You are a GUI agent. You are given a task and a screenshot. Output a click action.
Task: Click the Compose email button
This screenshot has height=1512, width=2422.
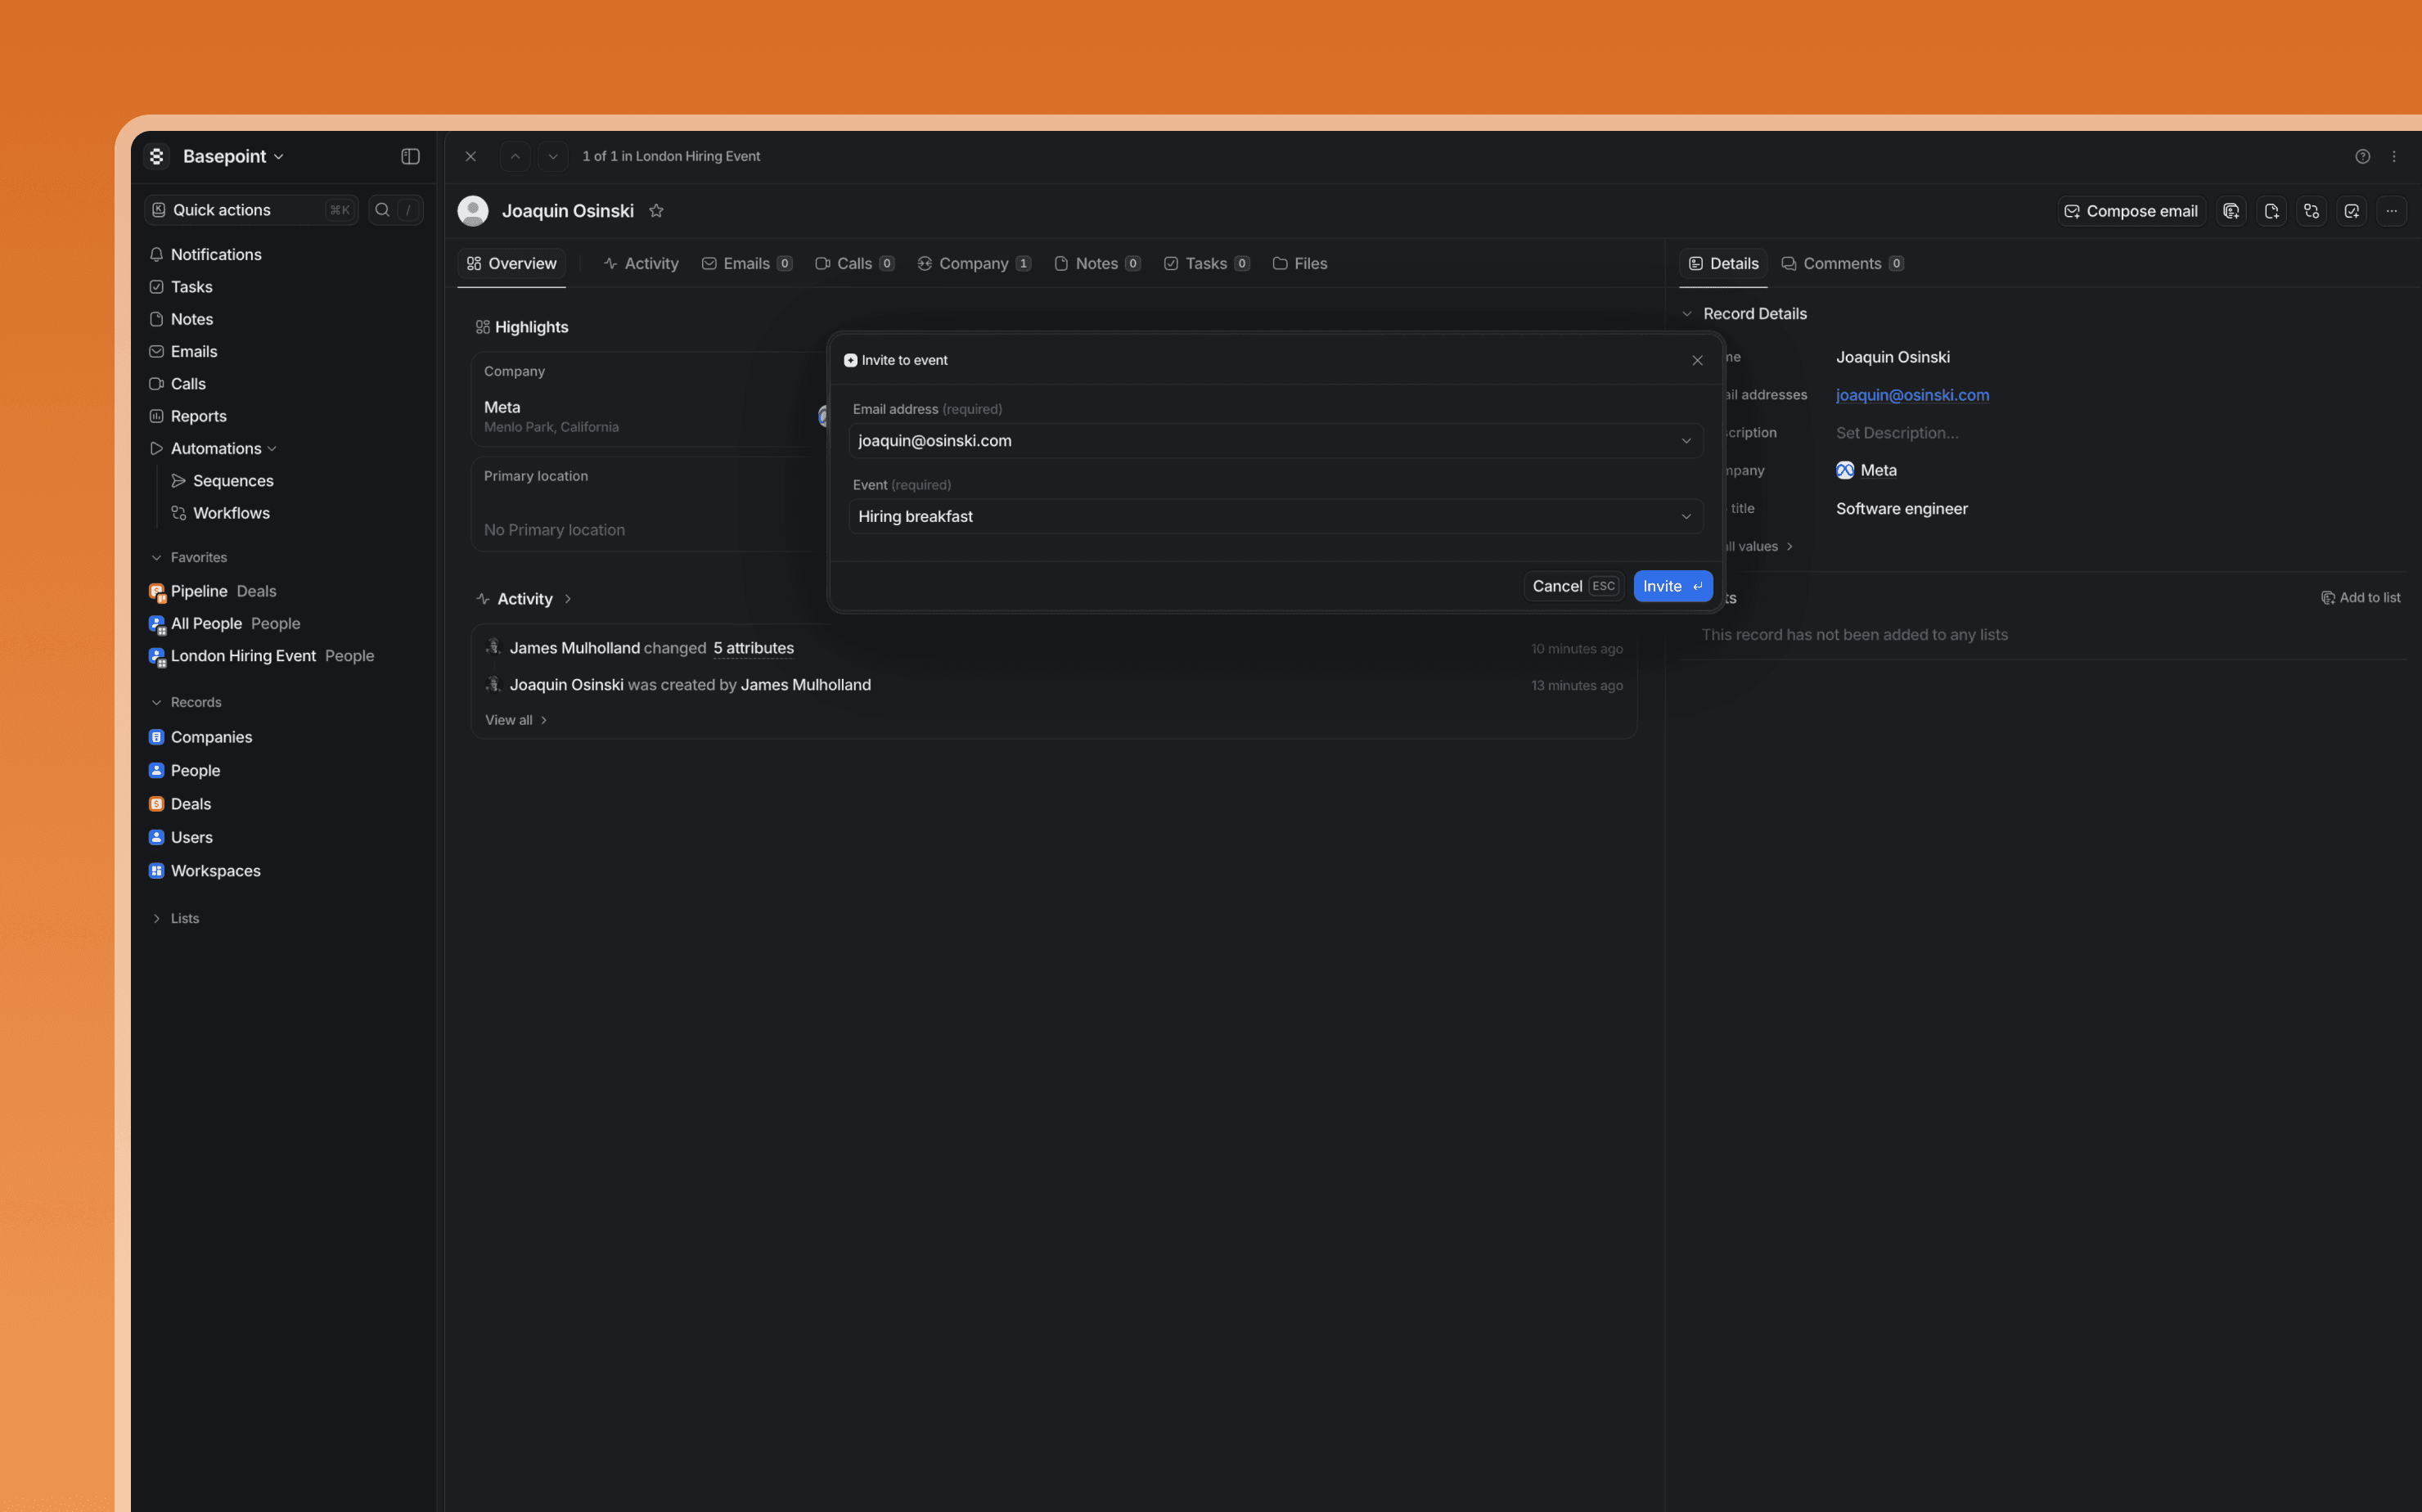click(2131, 211)
